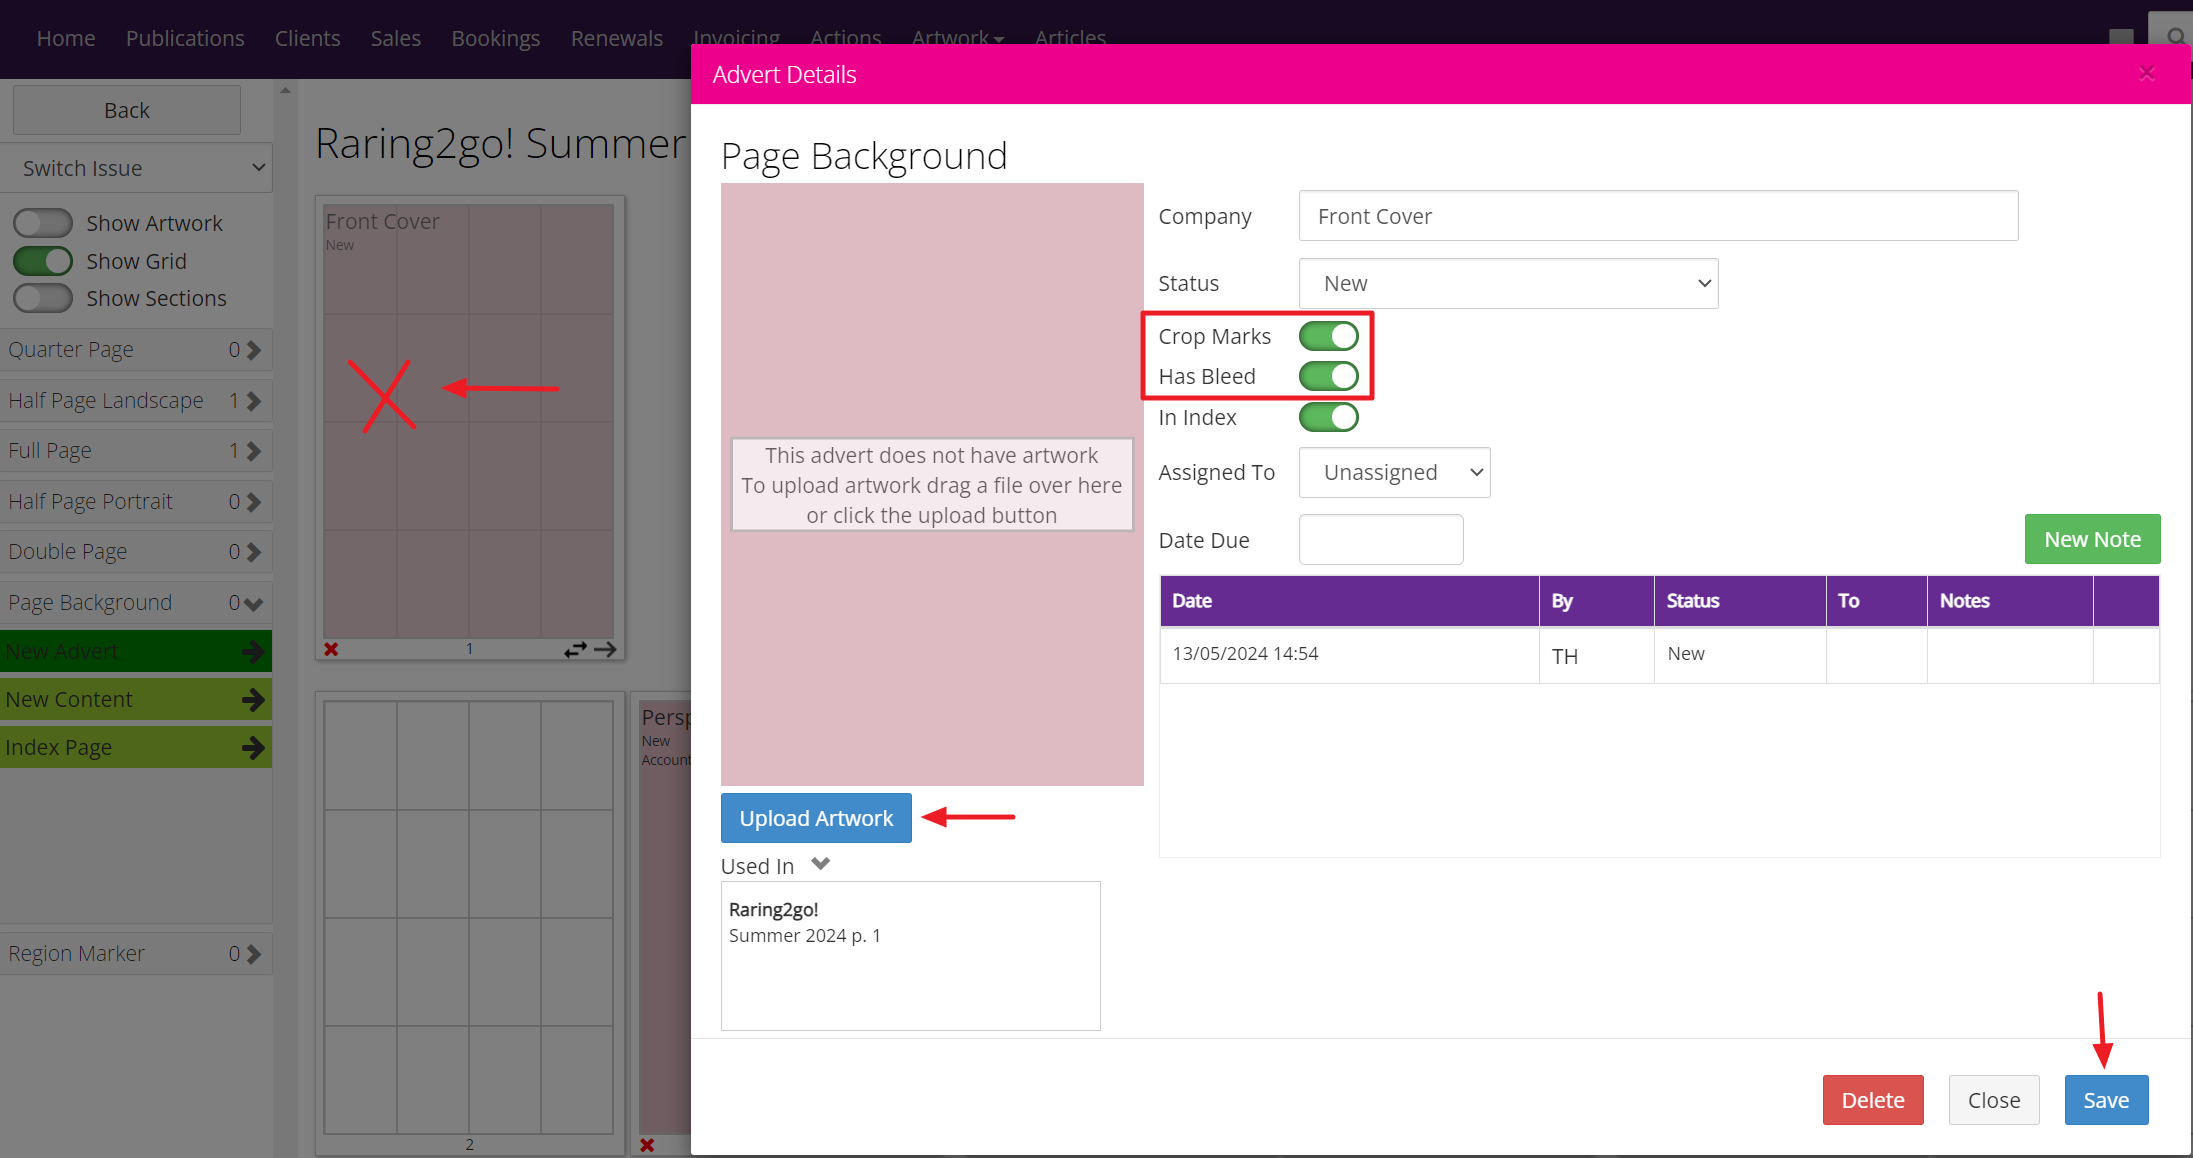Image resolution: width=2193 pixels, height=1158 pixels.
Task: Click the swap arrows icon under page 1
Action: point(575,650)
